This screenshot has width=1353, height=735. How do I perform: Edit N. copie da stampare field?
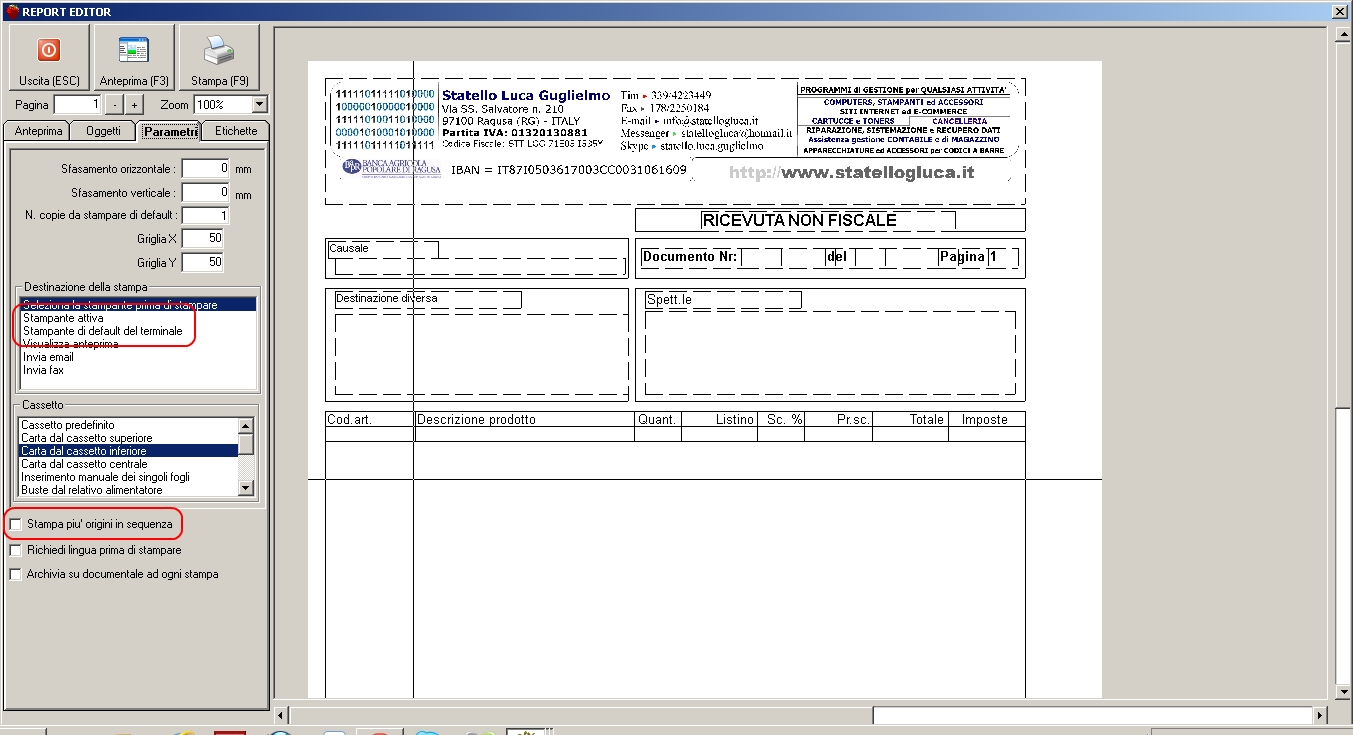click(x=206, y=215)
